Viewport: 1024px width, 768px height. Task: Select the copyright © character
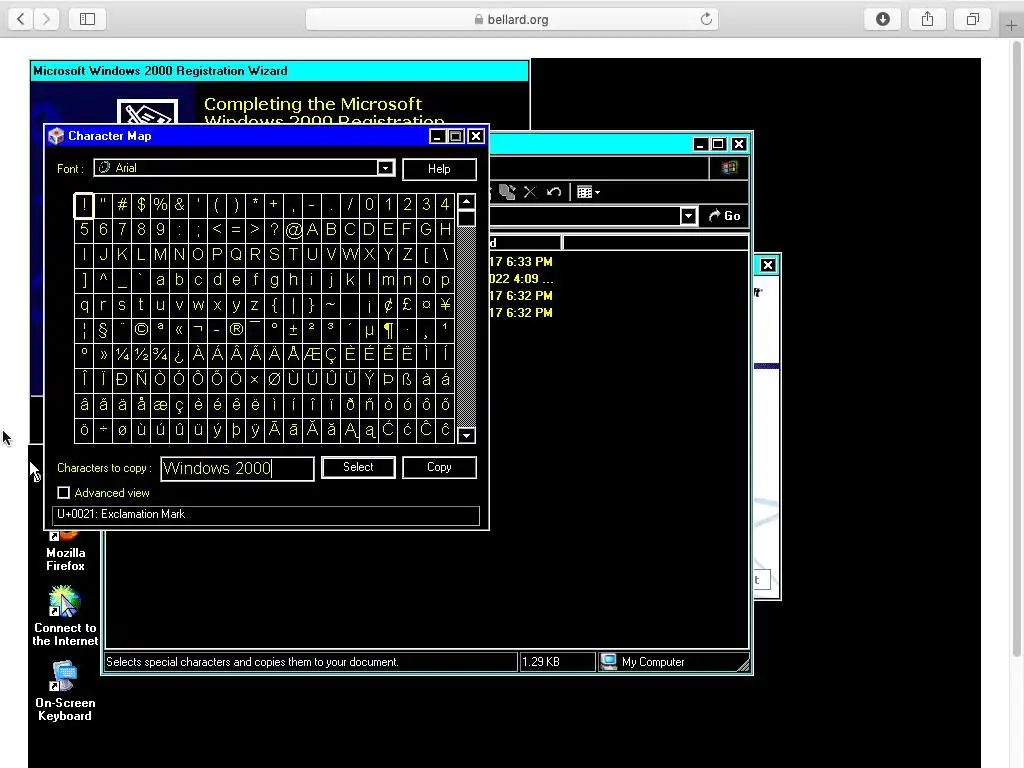[x=141, y=330]
